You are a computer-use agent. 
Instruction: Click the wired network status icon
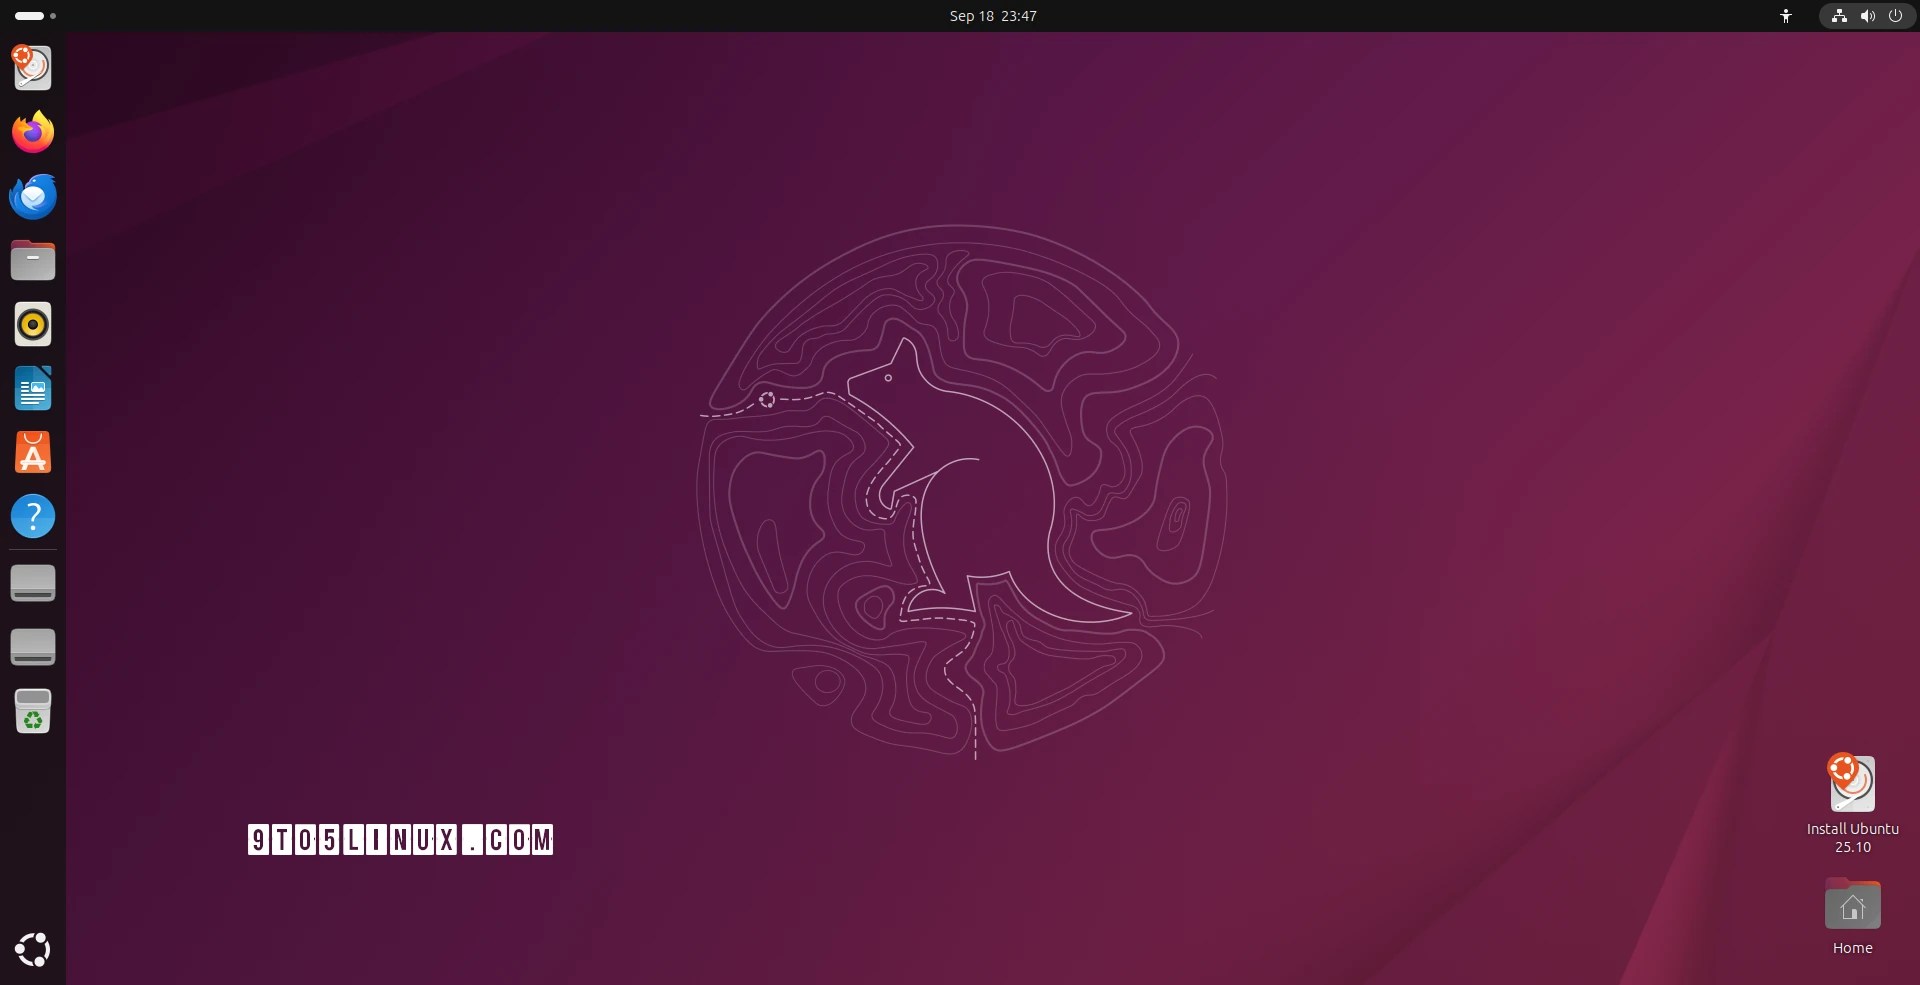point(1839,16)
